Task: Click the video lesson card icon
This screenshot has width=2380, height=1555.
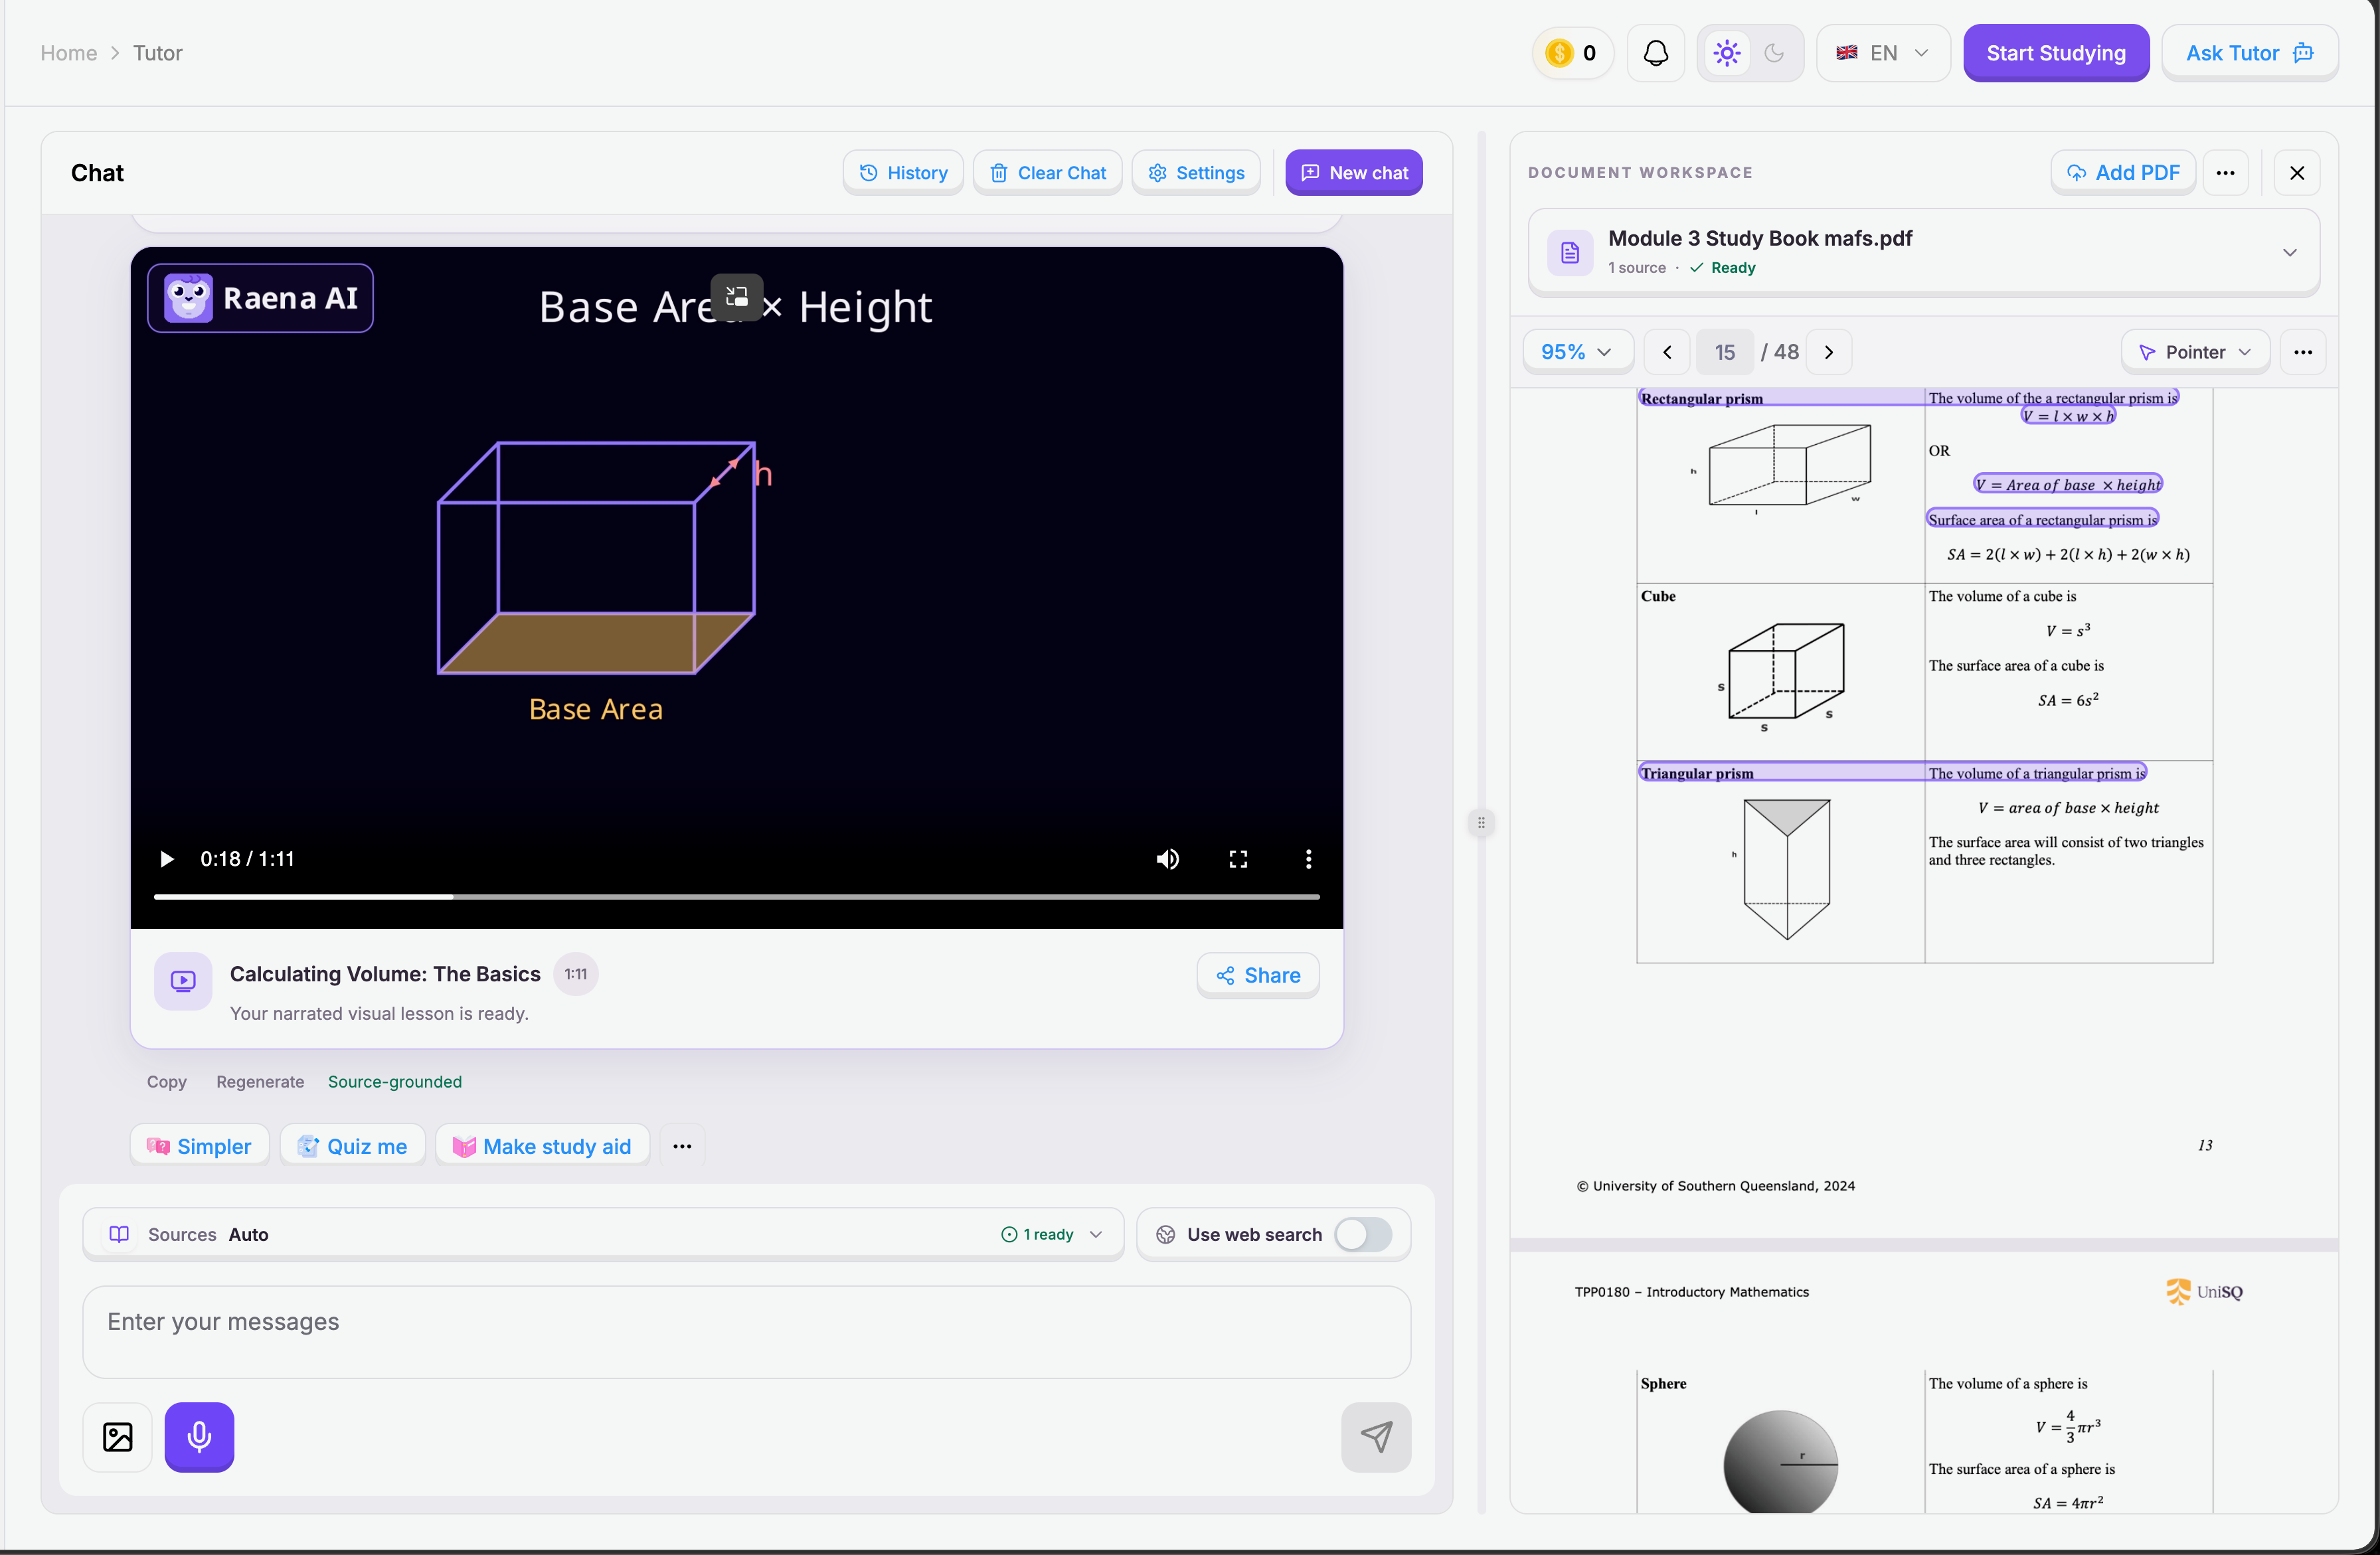Action: coord(183,981)
